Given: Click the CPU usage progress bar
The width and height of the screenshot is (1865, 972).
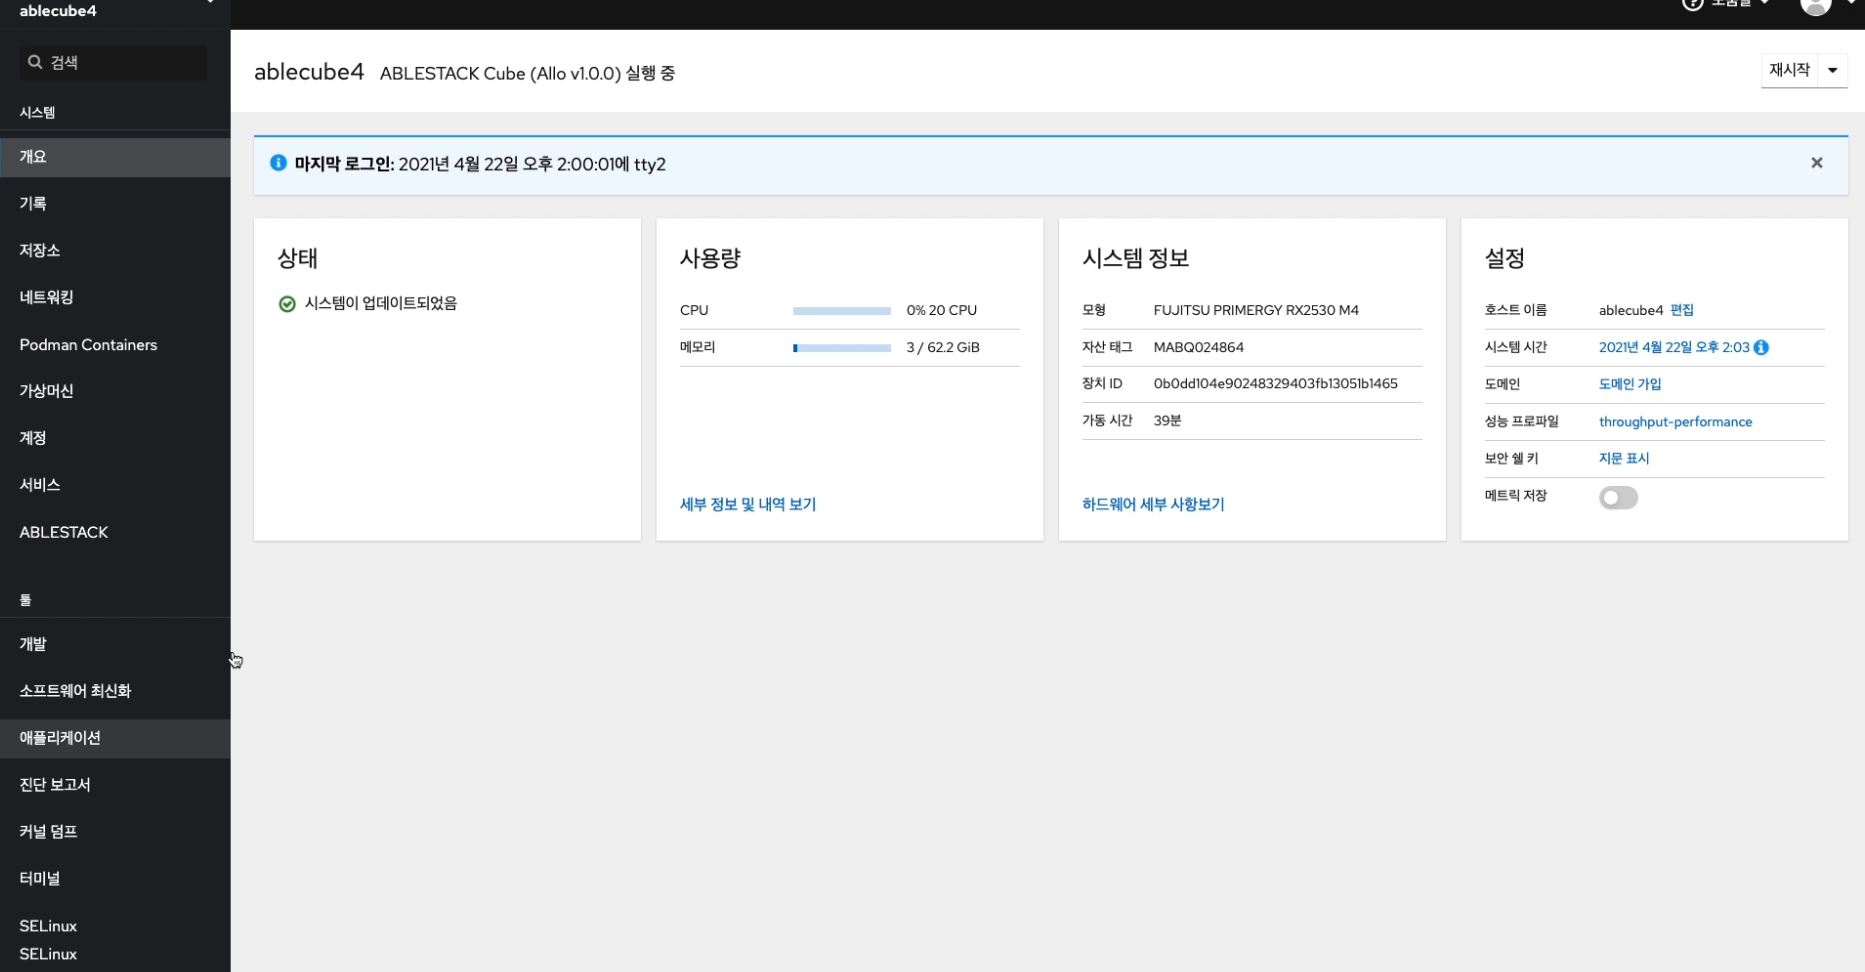Looking at the screenshot, I should [x=842, y=311].
